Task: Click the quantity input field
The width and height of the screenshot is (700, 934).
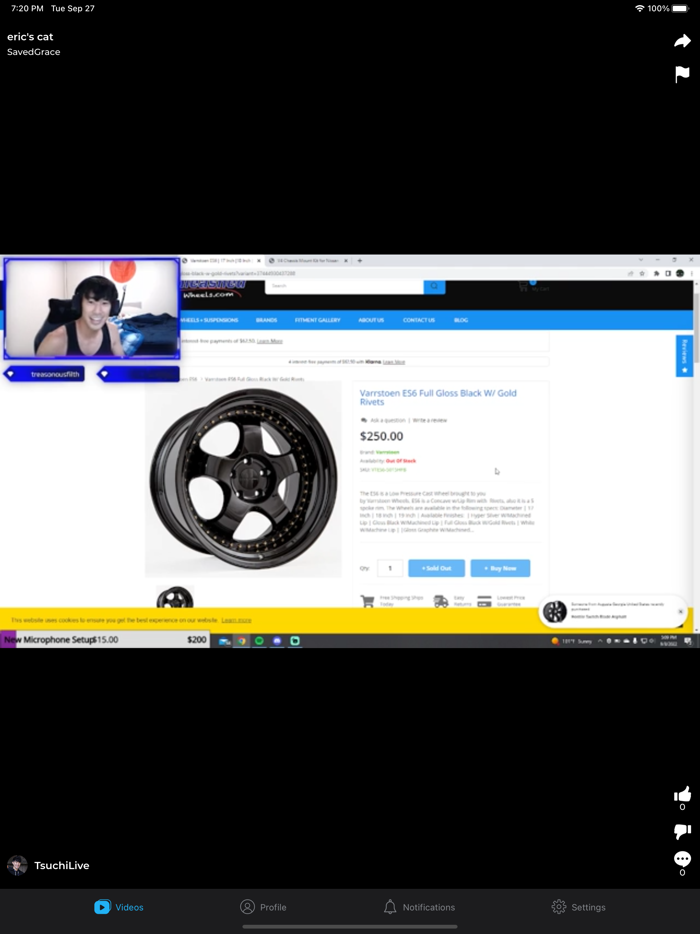Action: click(390, 568)
